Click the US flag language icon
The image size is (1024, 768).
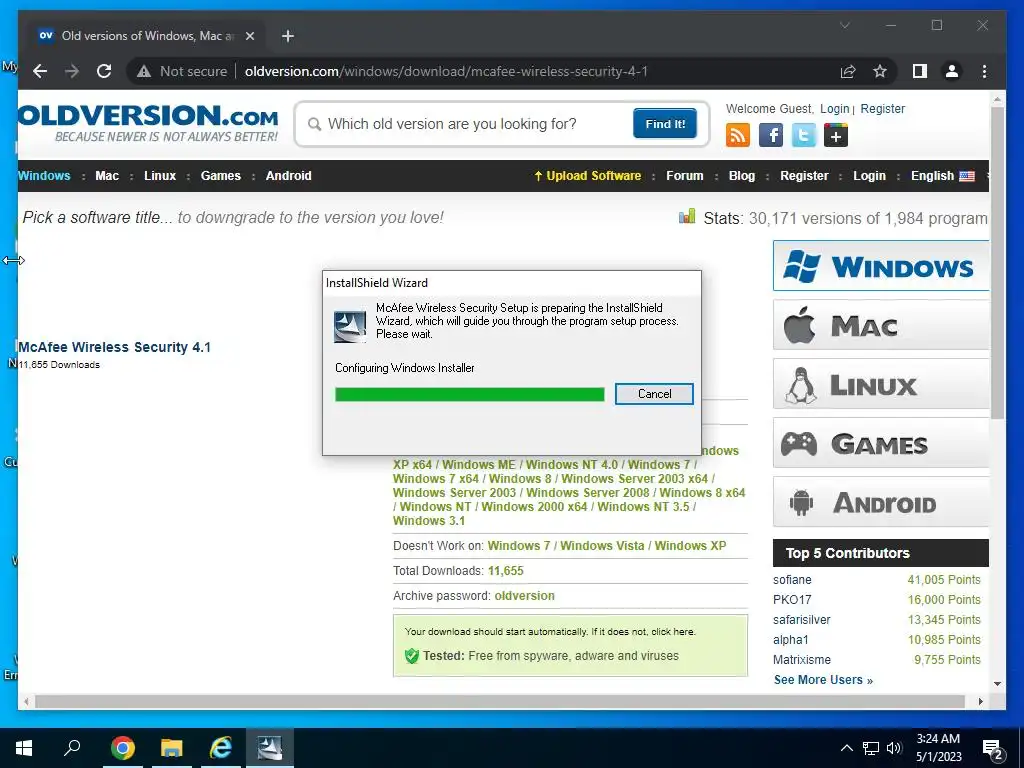click(x=967, y=176)
